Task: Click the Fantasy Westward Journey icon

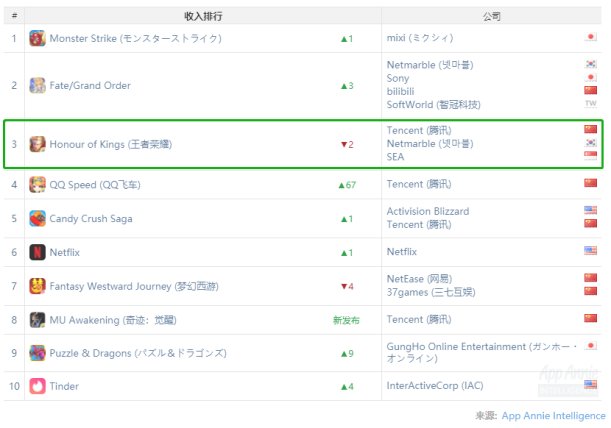Action: coord(37,286)
